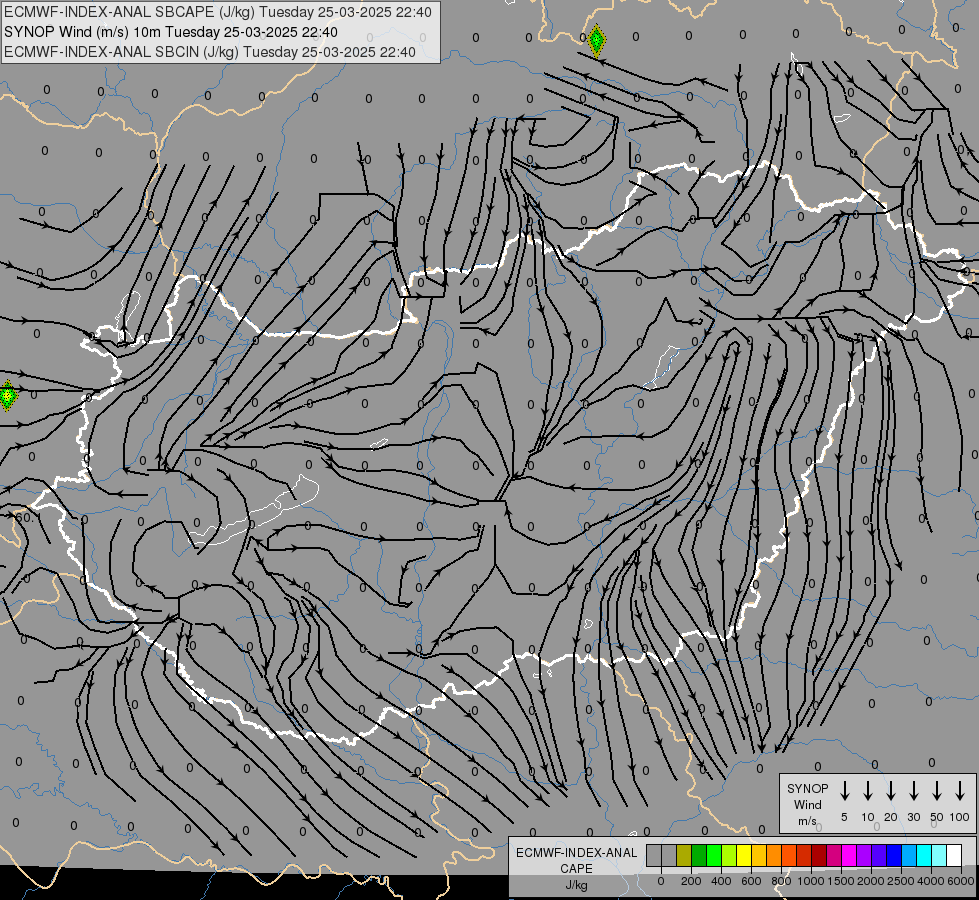Click the 5 m/s wind arrow in legend
Viewport: 979px width, 900px height.
point(844,791)
